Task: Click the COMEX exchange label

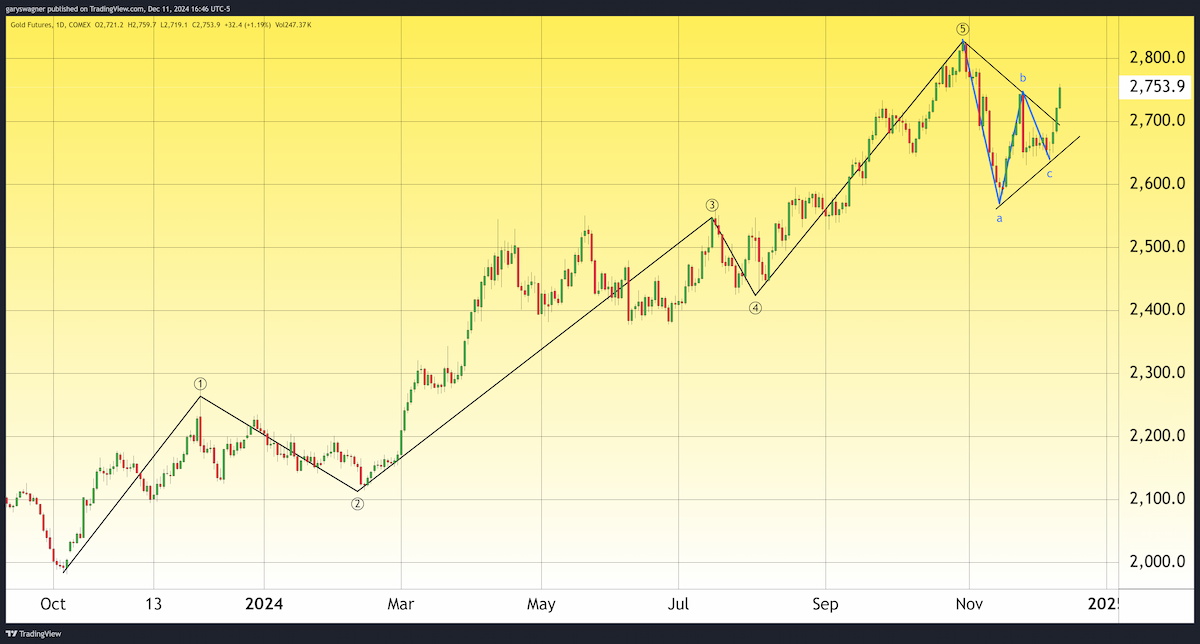Action: point(79,23)
